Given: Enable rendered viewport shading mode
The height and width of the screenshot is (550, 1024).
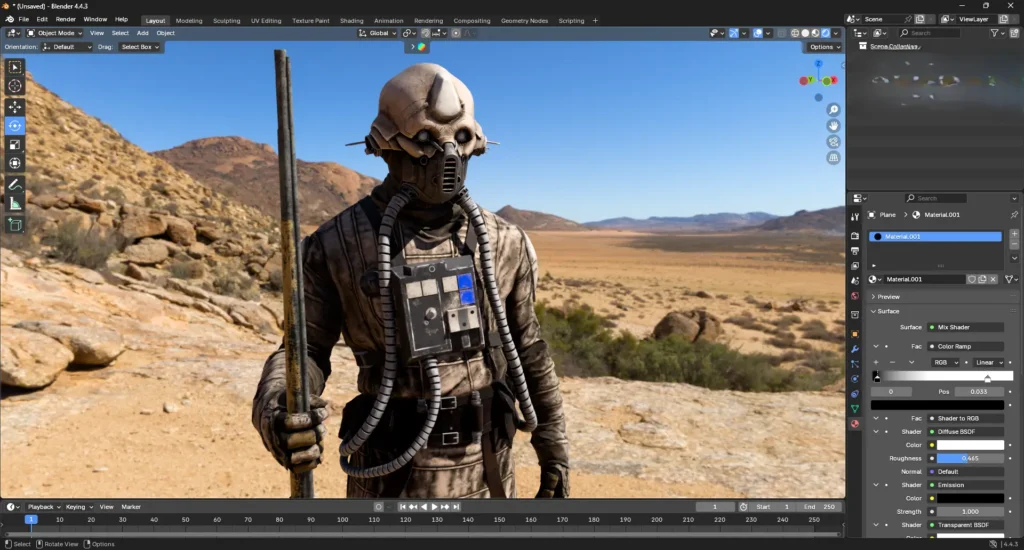Looking at the screenshot, I should 826,33.
